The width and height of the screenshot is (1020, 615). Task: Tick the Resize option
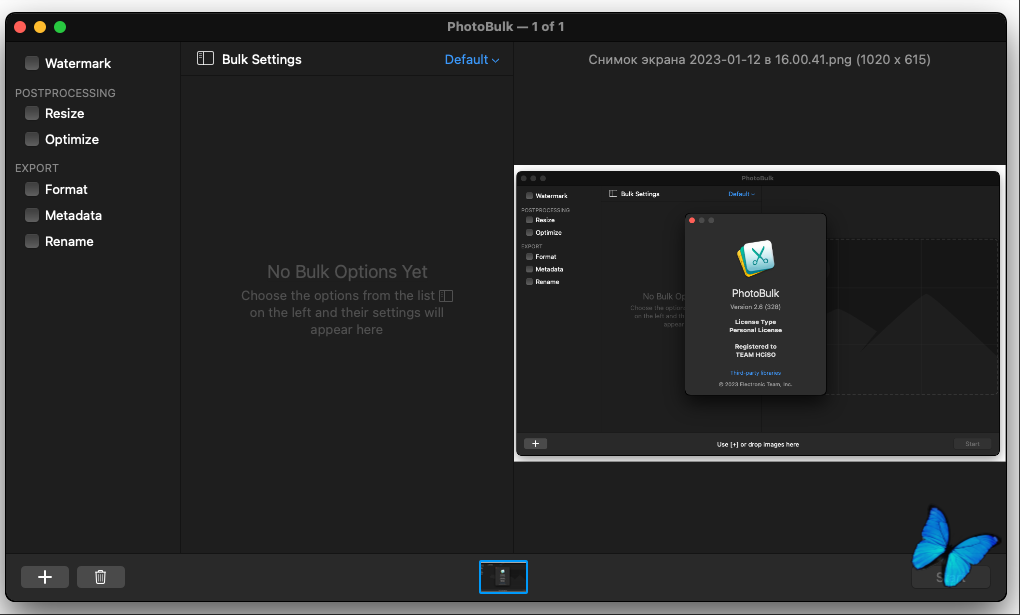(32, 113)
